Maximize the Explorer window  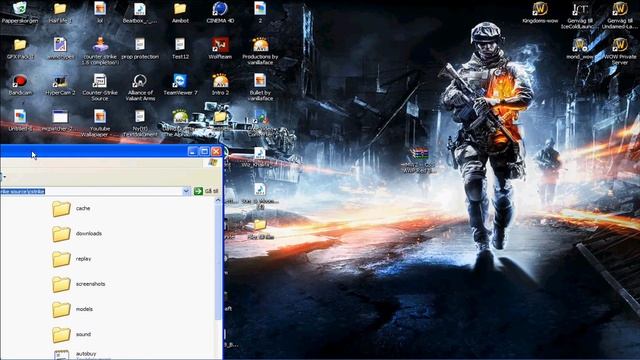204,151
